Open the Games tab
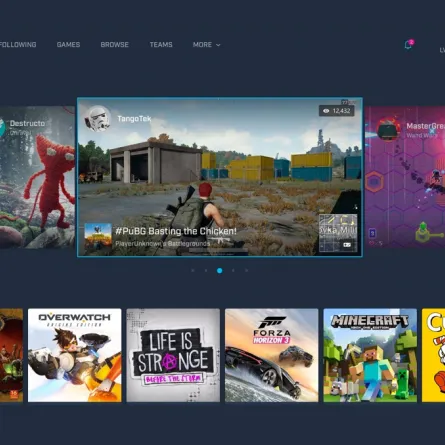Viewport: 445px width, 445px height. coord(68,45)
